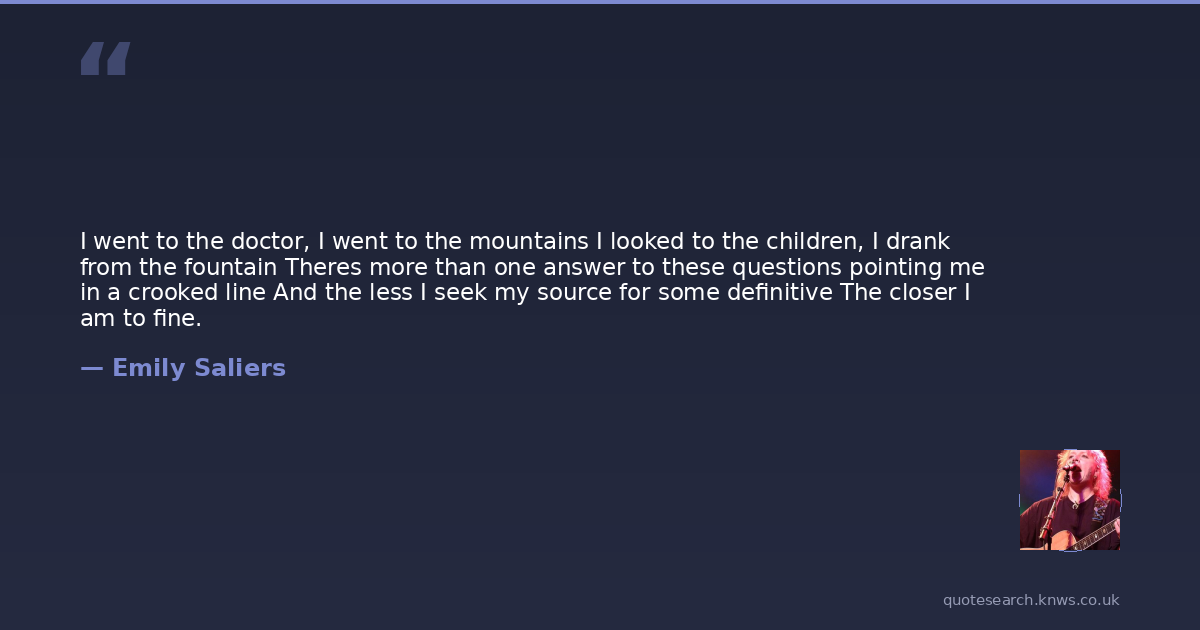Screen dimensions: 1200x630
Task: Click the last quote line "am to fine."
Action: point(141,319)
